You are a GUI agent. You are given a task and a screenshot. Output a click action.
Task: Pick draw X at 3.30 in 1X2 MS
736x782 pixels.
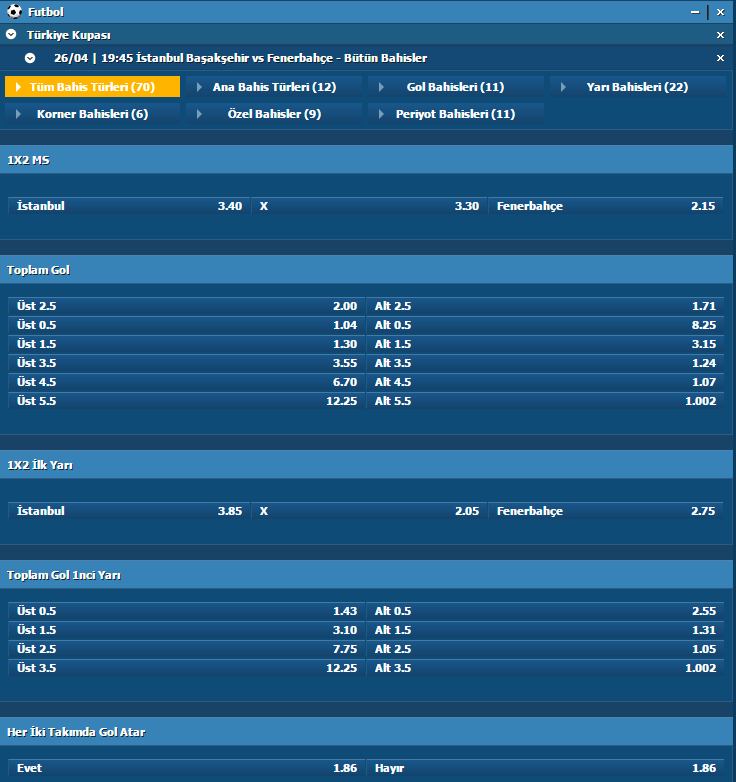[x=369, y=206]
